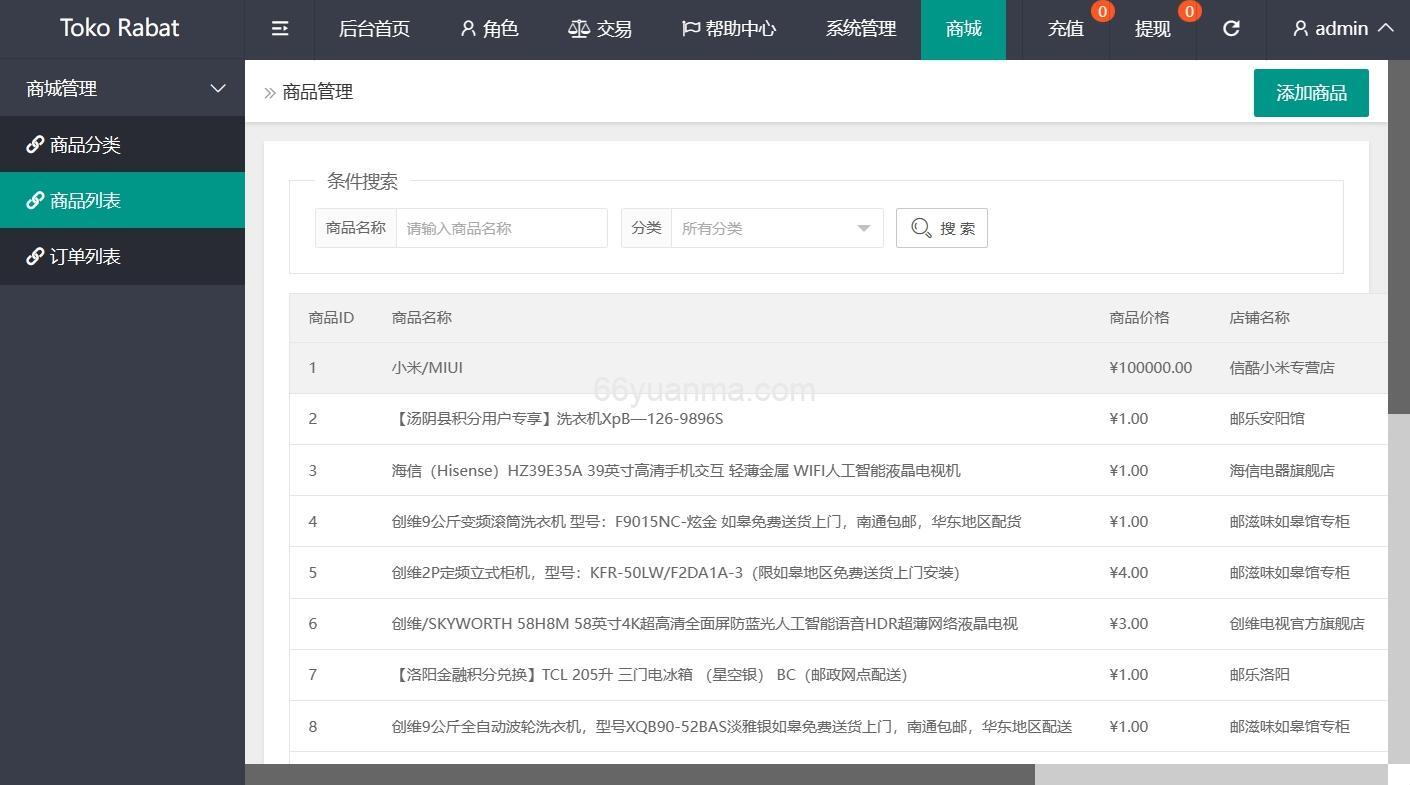Click the link icon beside 商品分类
Viewport: 1410px width, 785px height.
coord(35,144)
